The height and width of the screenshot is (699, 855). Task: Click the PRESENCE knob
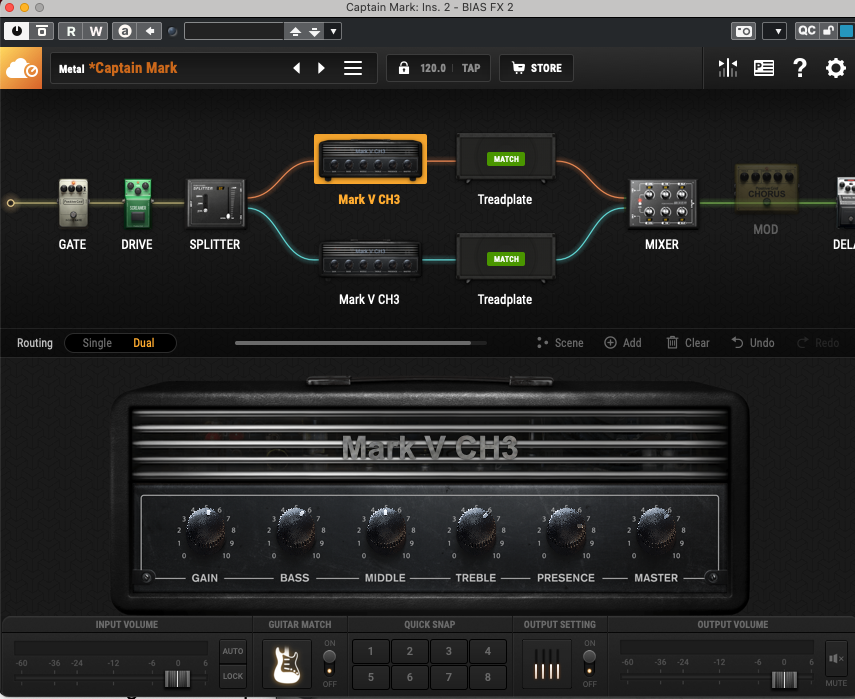567,528
